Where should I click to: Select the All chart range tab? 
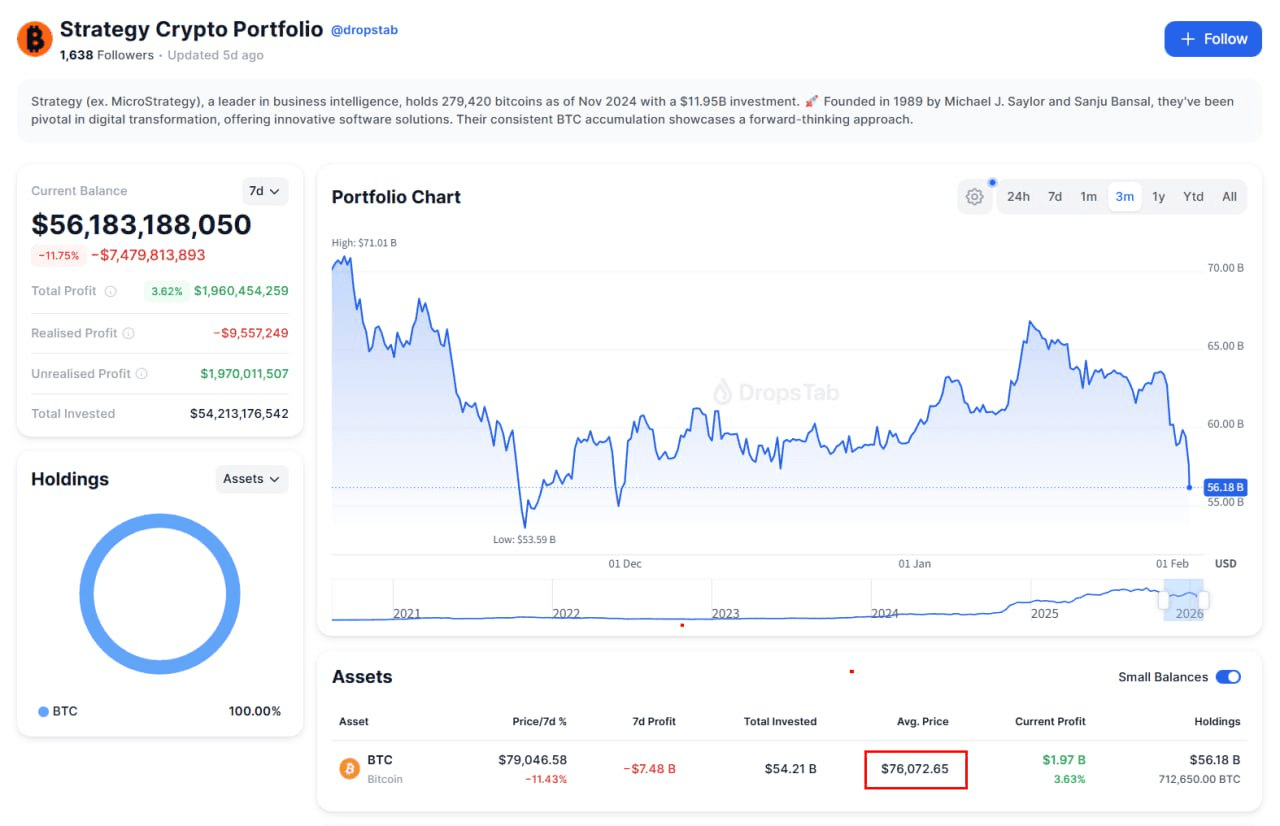[1229, 197]
